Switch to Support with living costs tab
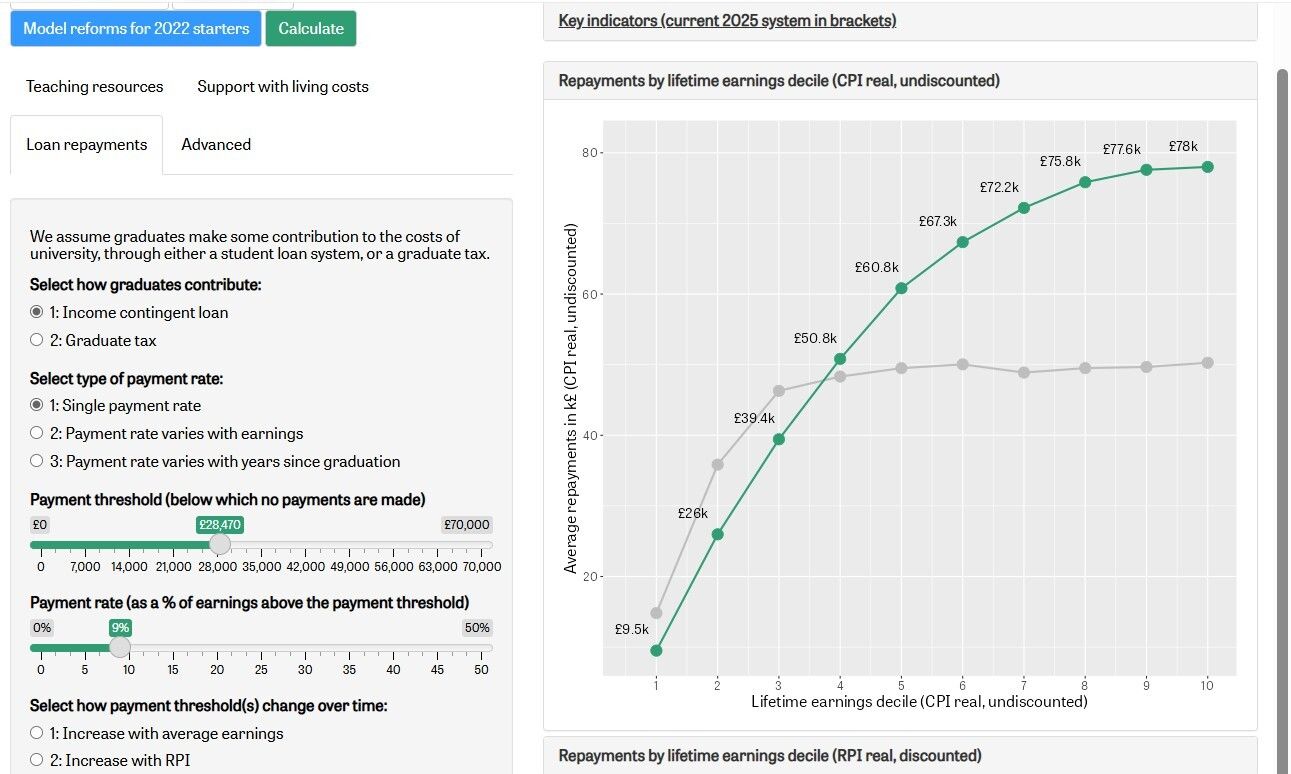The image size is (1291, 774). click(283, 86)
